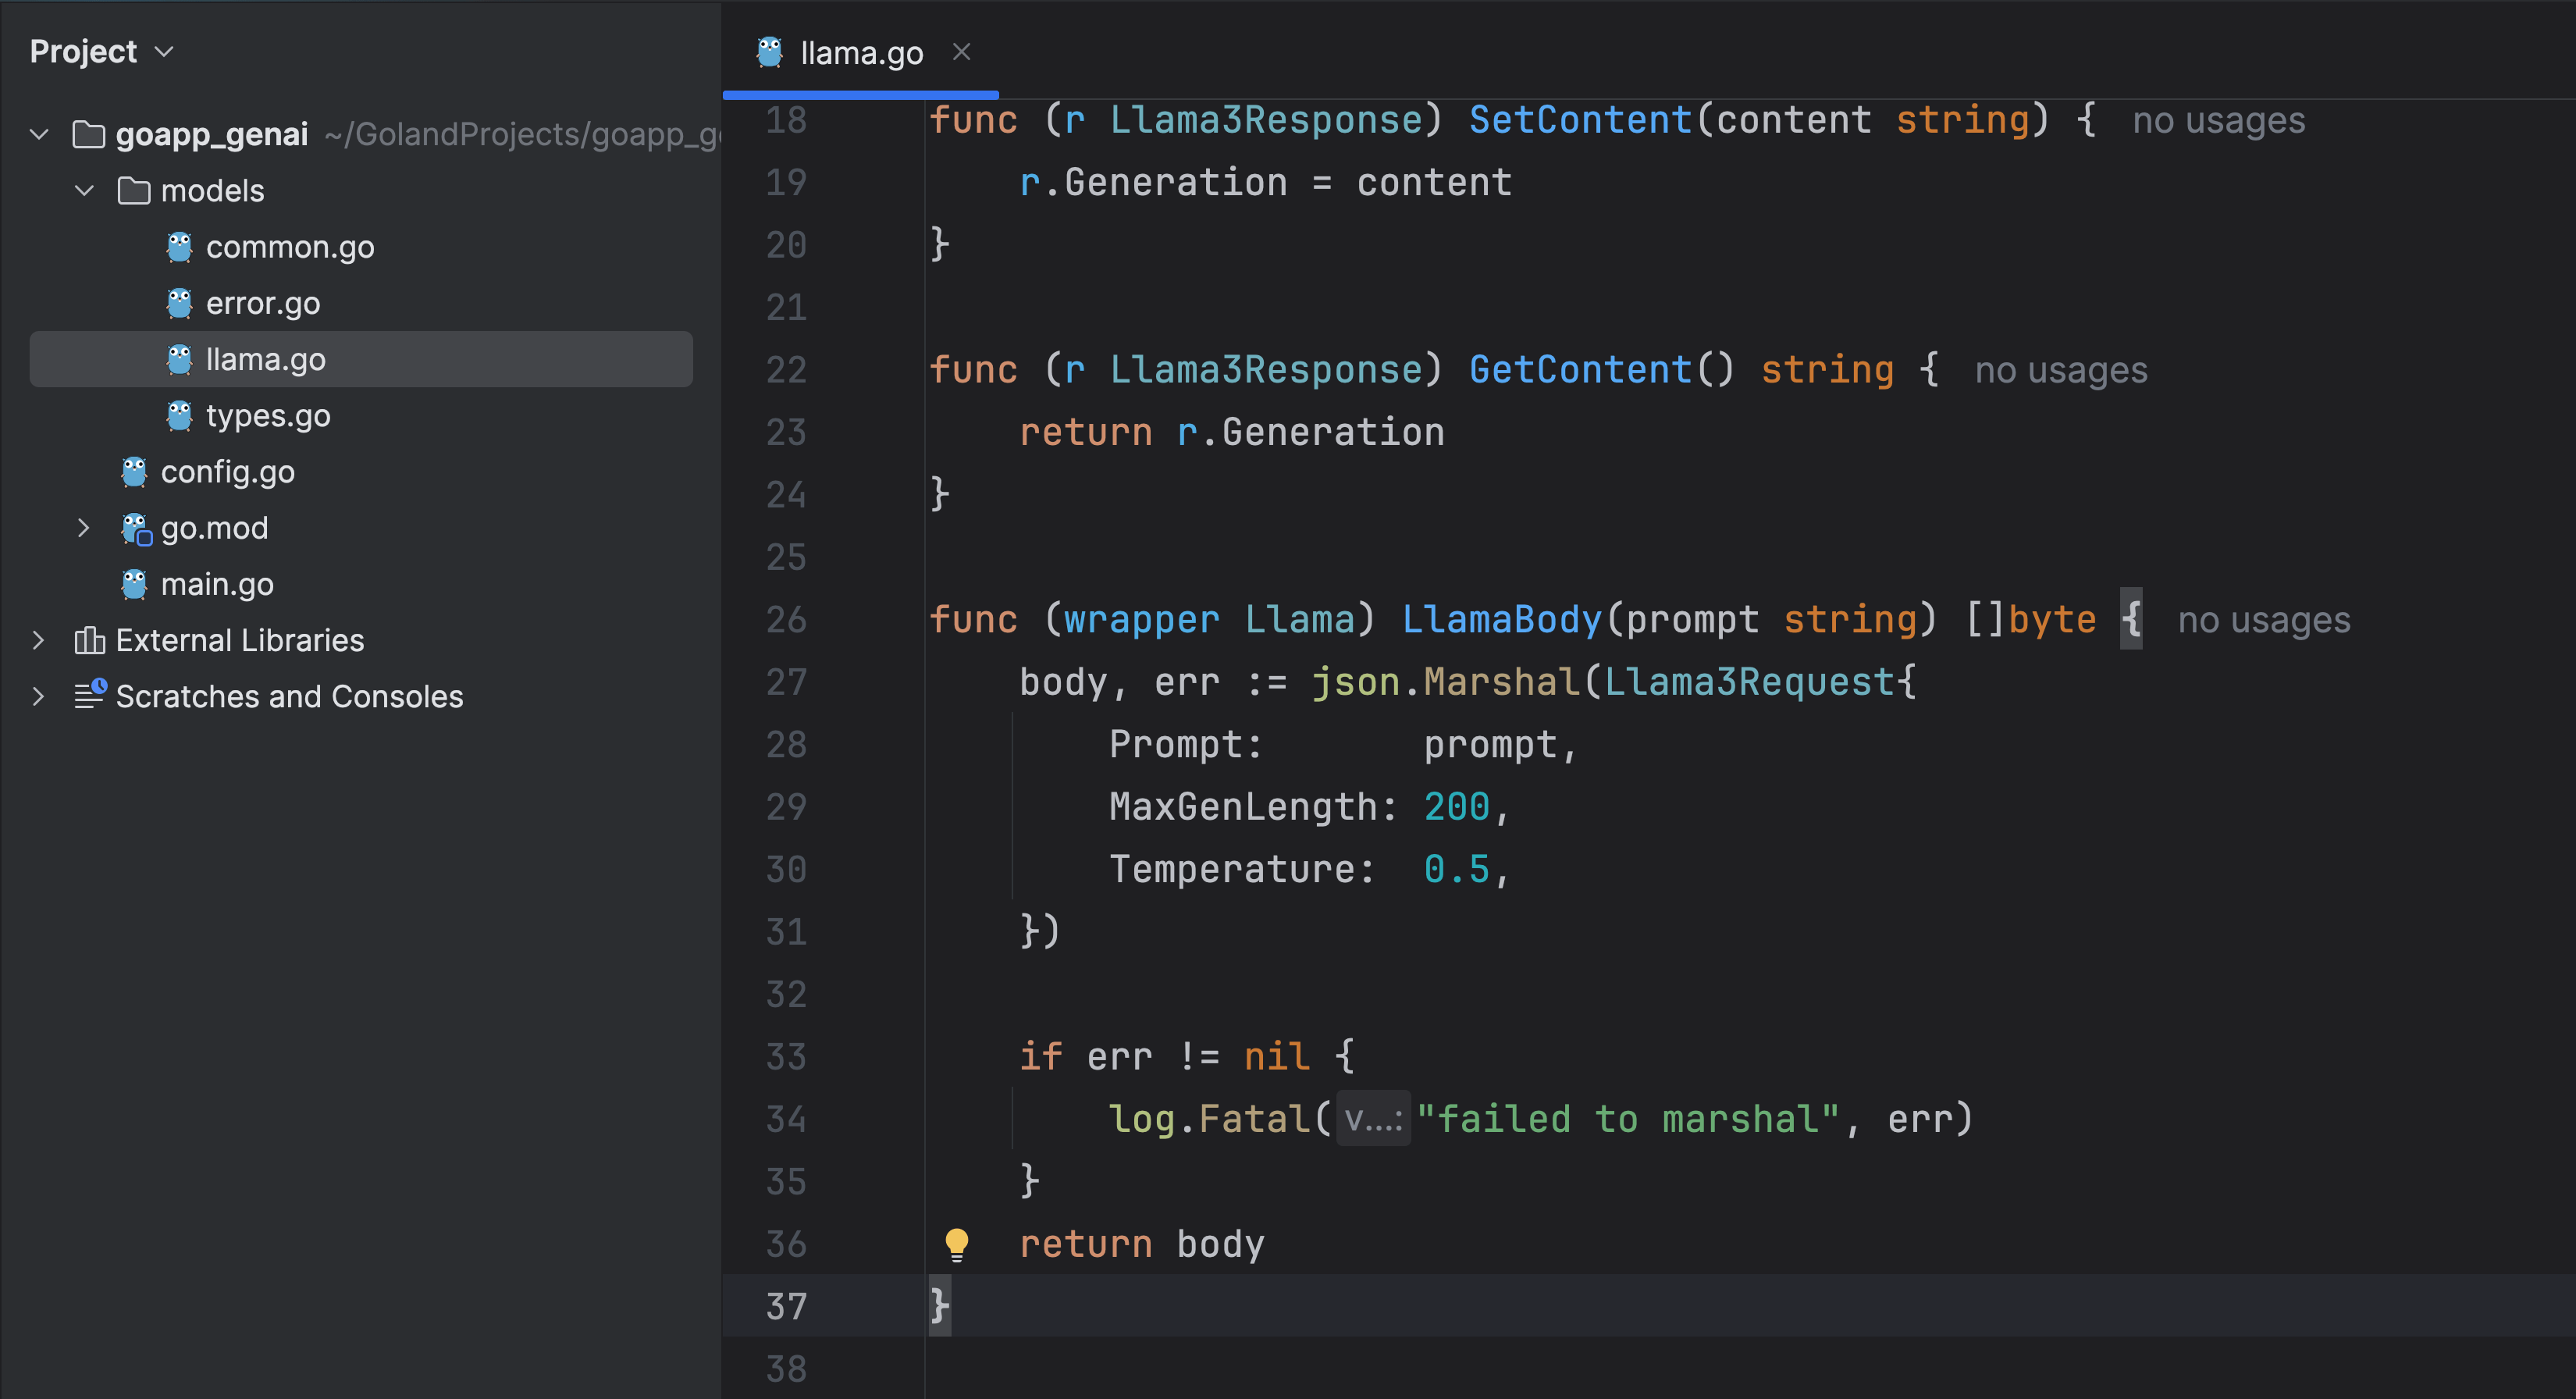Click the External Libraries bar-chart icon
The image size is (2576, 1399).
(89, 640)
